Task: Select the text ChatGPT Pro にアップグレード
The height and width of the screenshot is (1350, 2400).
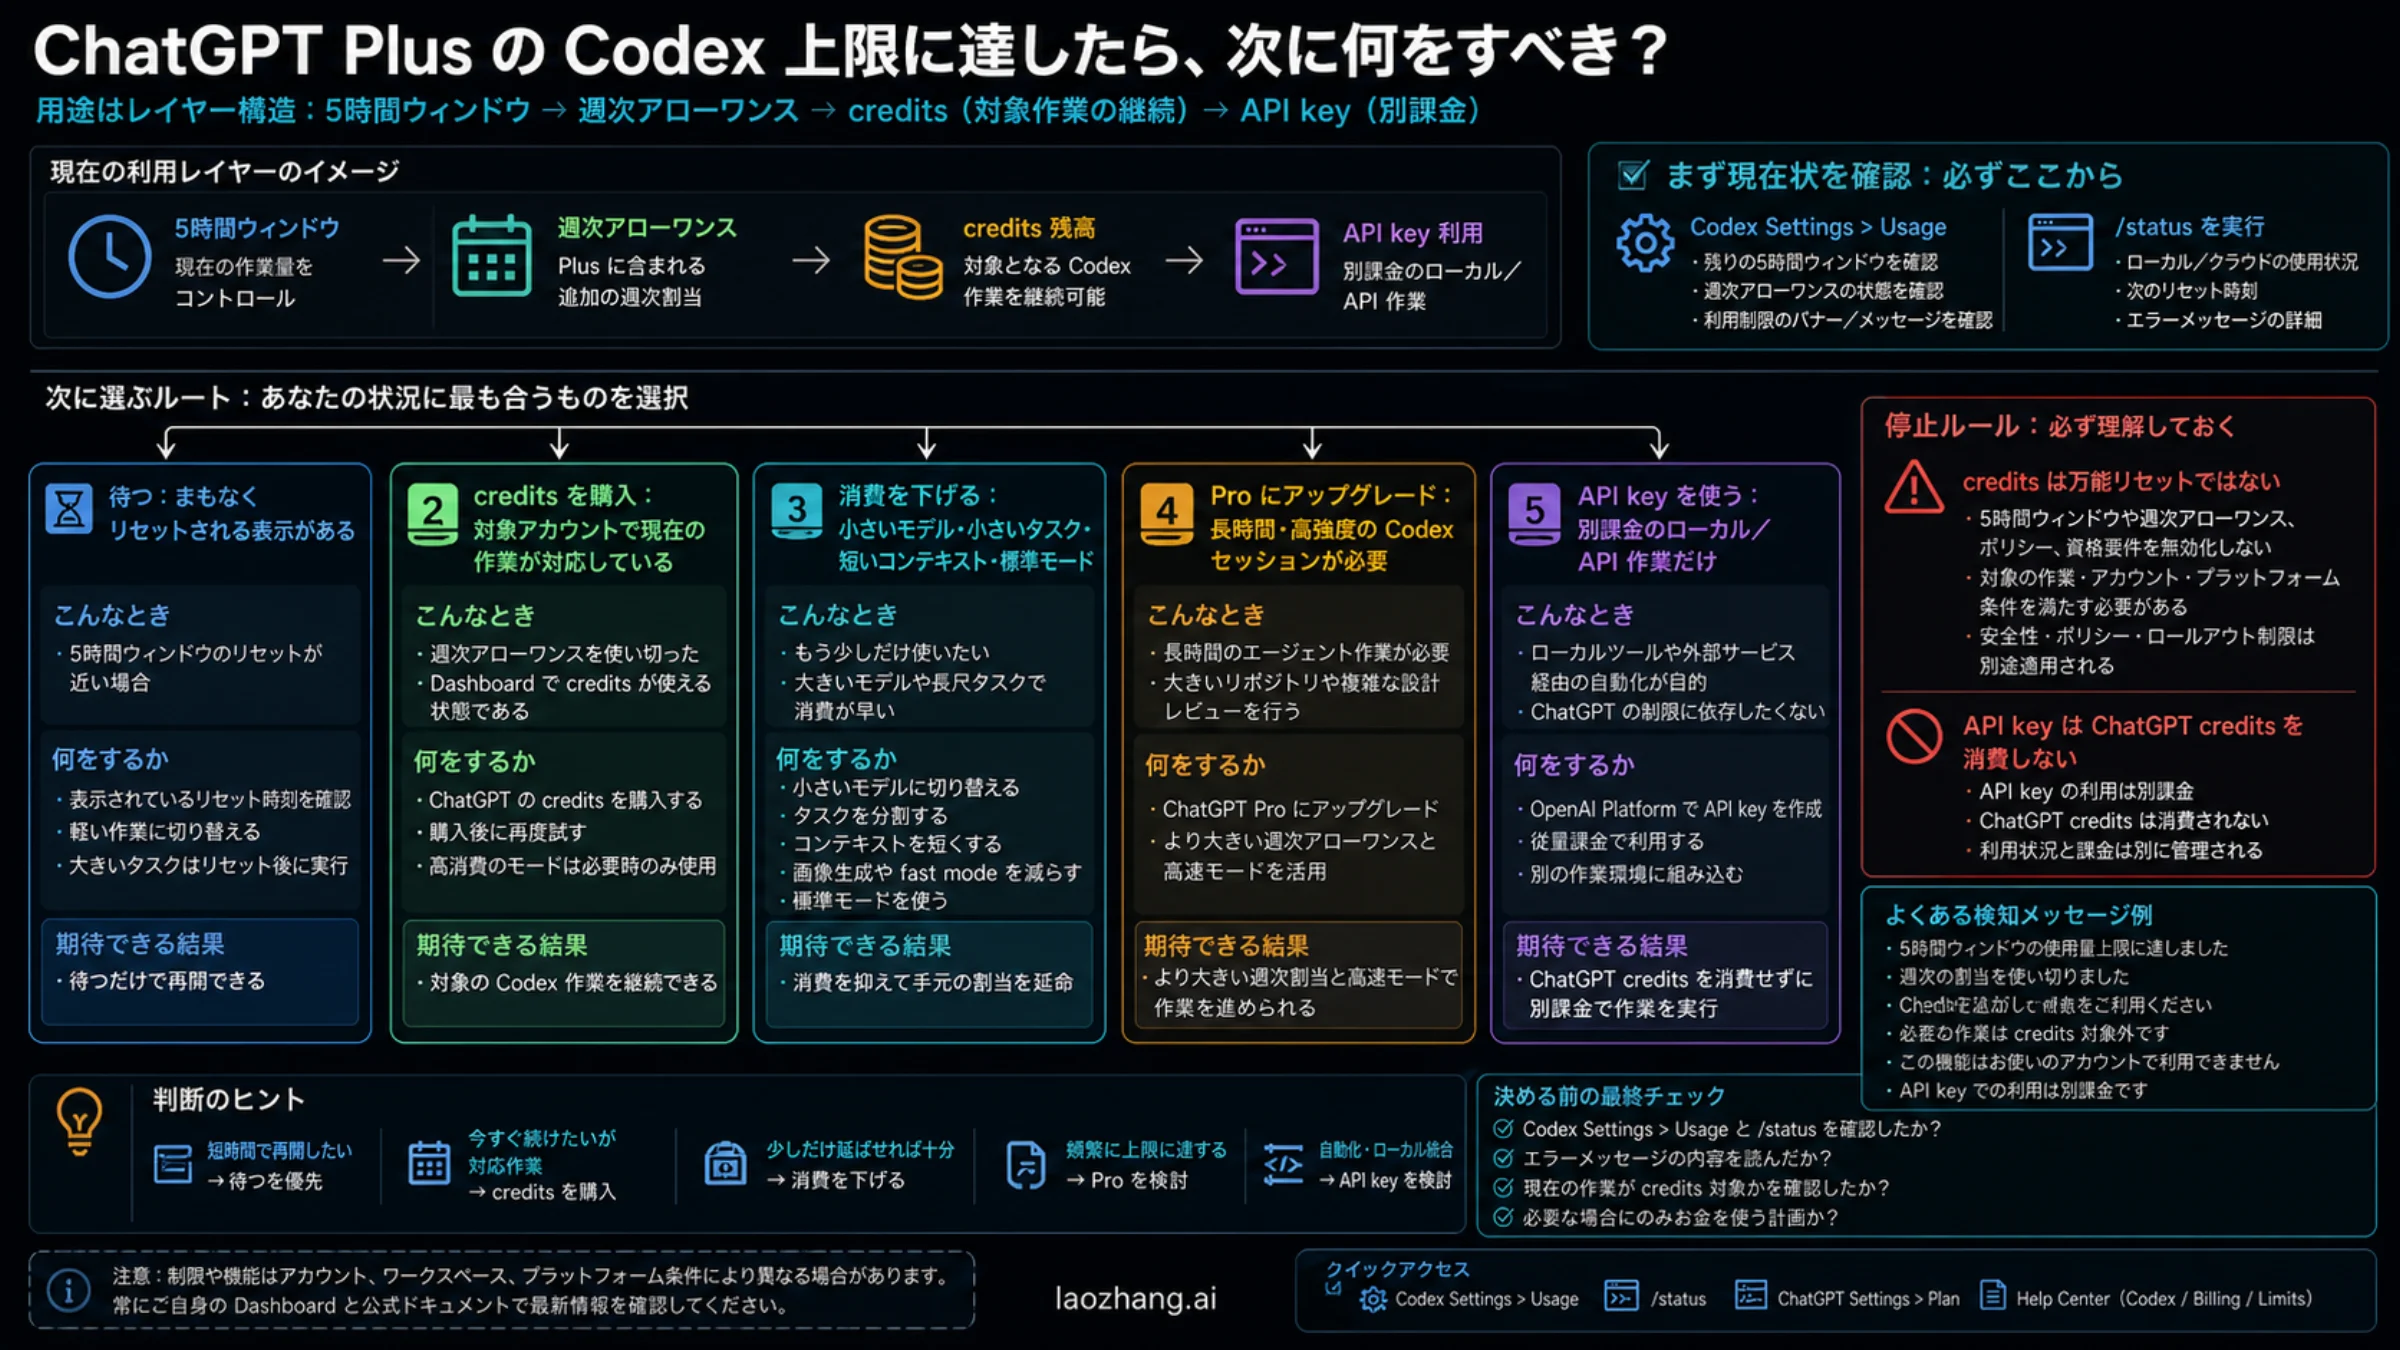Action: click(1300, 809)
